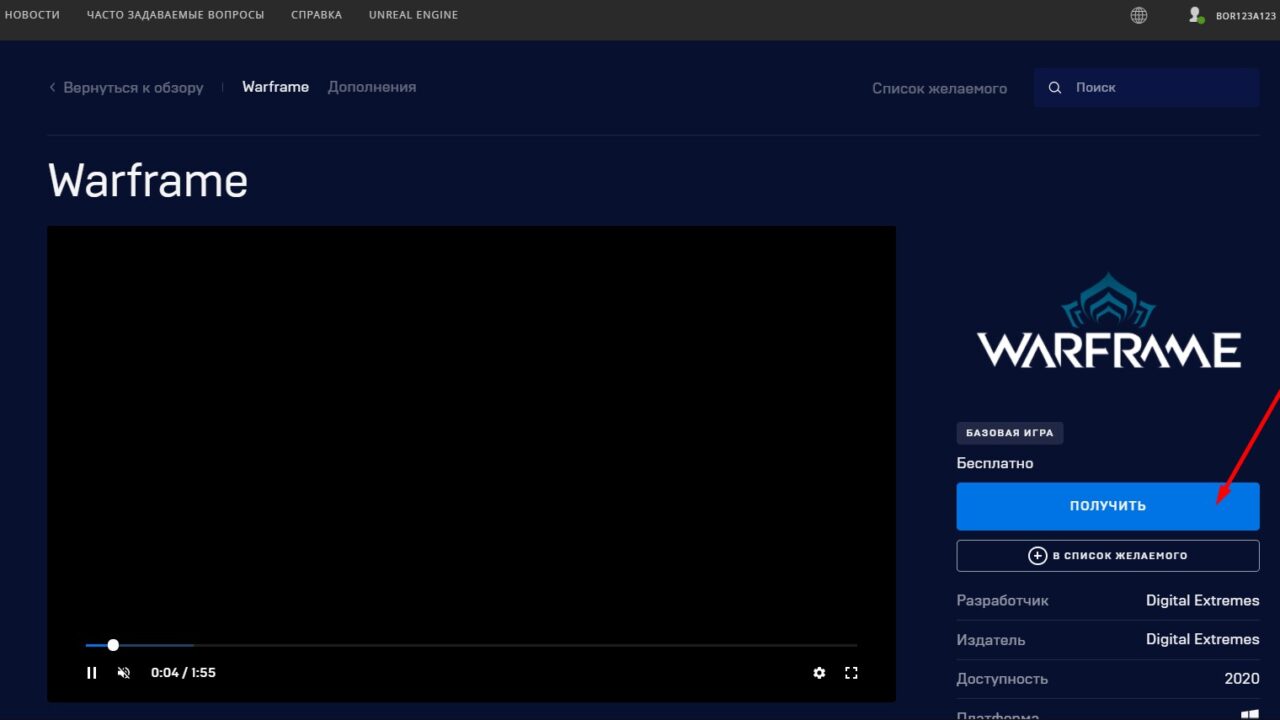Pause the Warframe trailer video
Image resolution: width=1280 pixels, height=720 pixels.
(92, 673)
